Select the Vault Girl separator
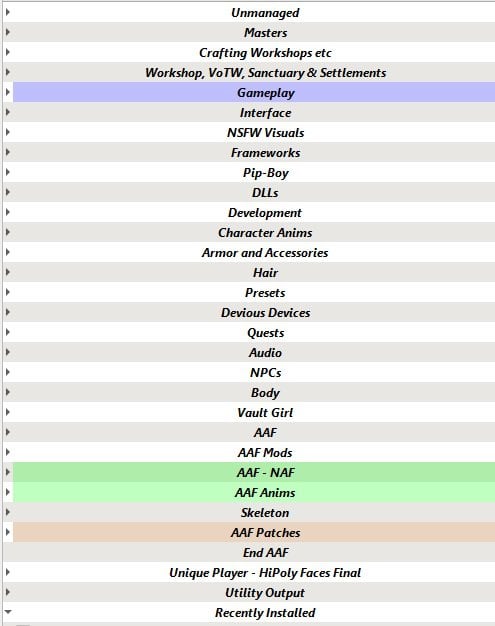 (x=254, y=412)
